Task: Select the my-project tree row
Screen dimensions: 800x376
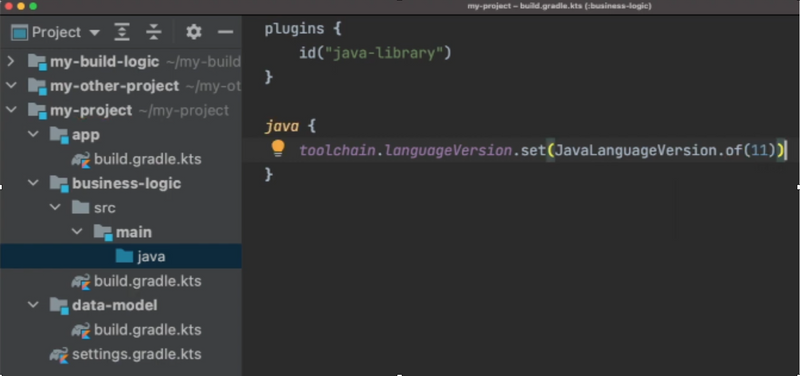Action: 121,110
